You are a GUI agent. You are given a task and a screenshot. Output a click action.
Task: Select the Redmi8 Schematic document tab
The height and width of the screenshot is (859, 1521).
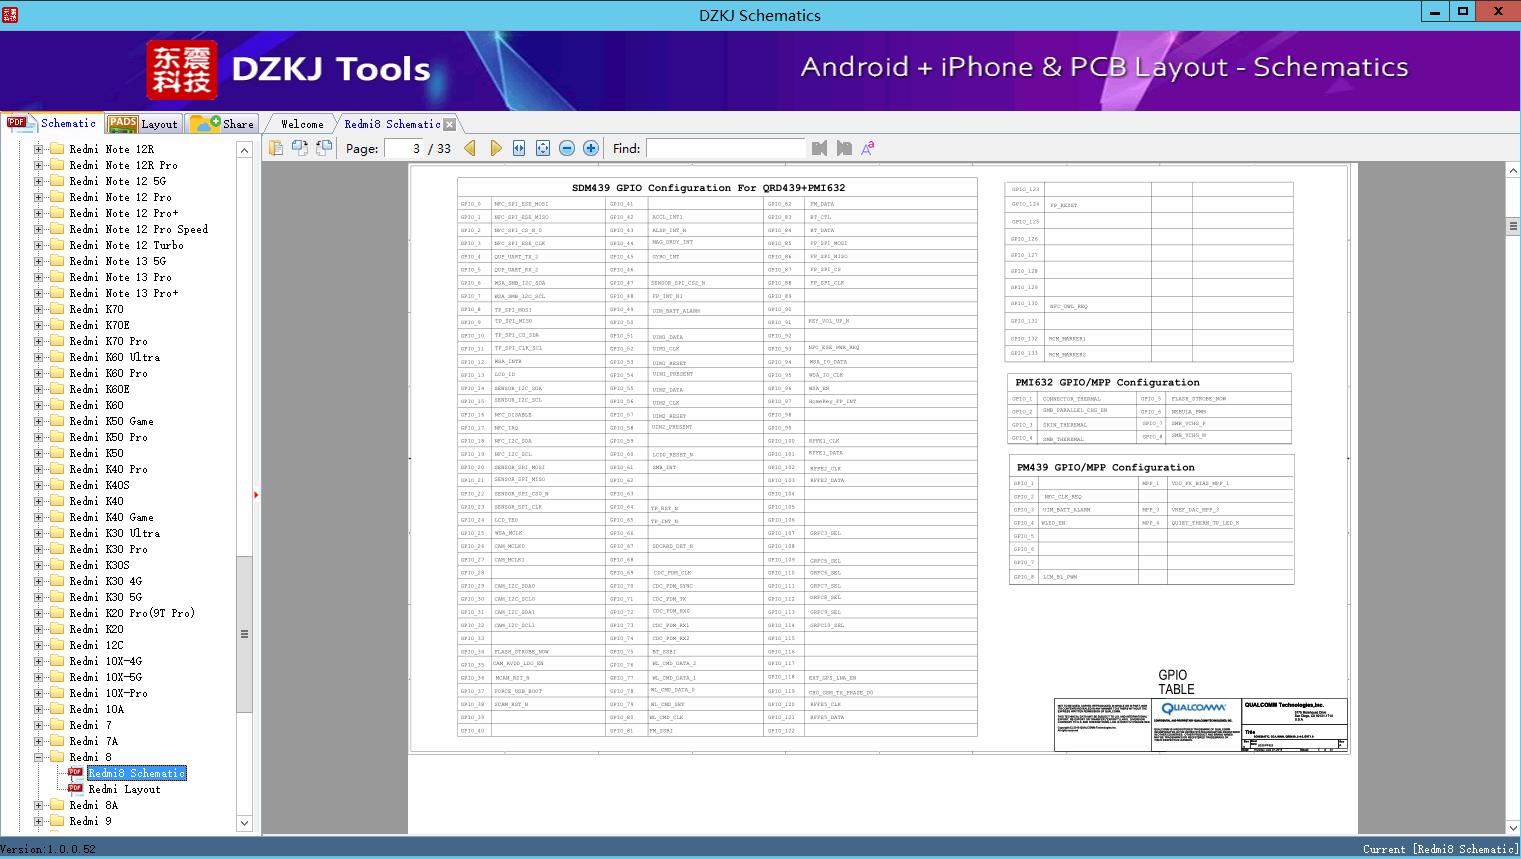[x=392, y=124]
